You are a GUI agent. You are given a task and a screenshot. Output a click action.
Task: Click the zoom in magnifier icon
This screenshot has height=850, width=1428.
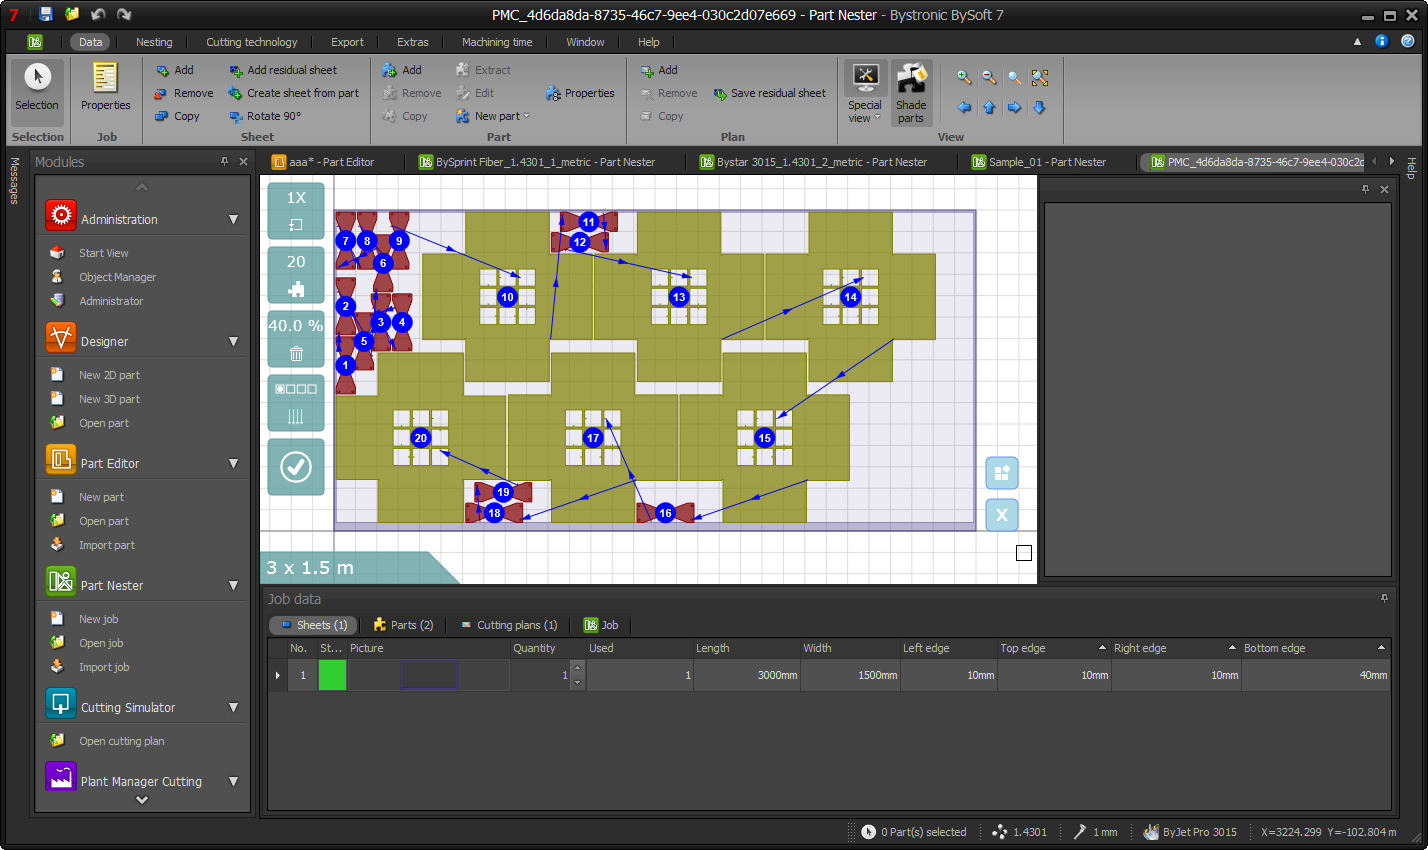pos(964,78)
